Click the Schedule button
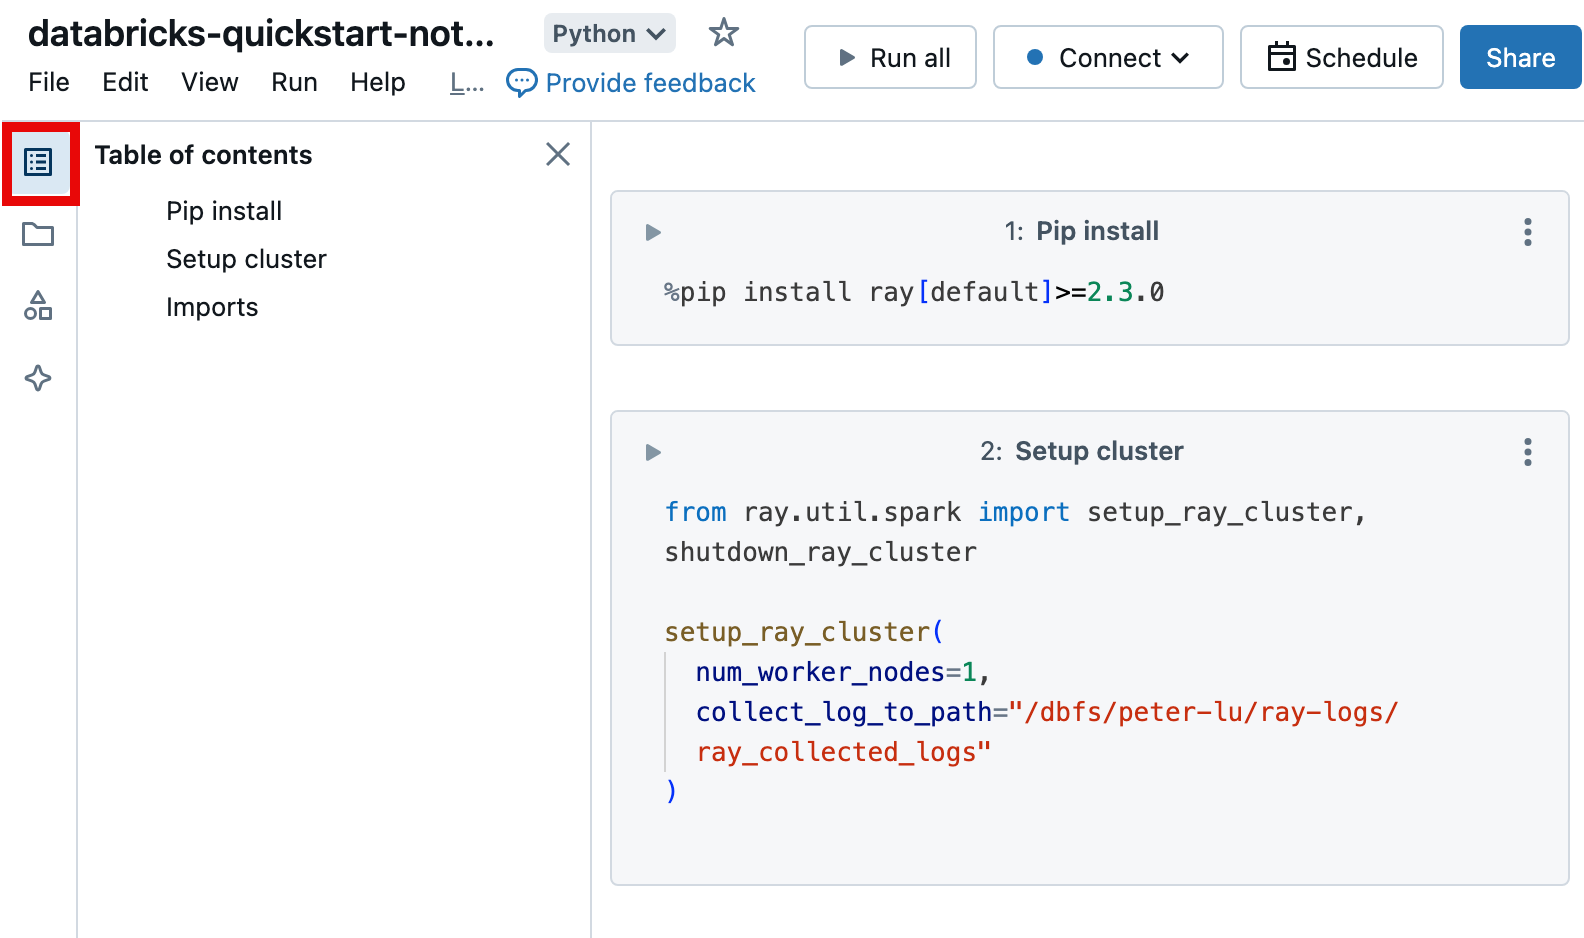Screen dimensions: 1584x938 (x=1341, y=58)
